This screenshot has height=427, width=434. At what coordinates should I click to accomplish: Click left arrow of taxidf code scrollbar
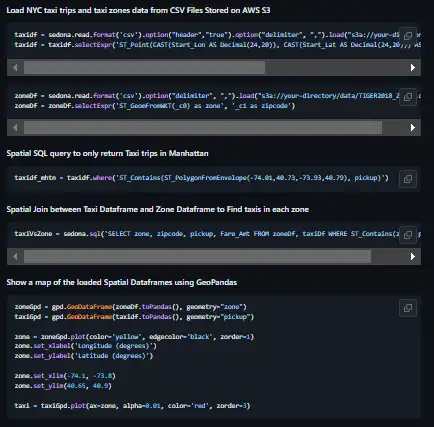point(15,68)
